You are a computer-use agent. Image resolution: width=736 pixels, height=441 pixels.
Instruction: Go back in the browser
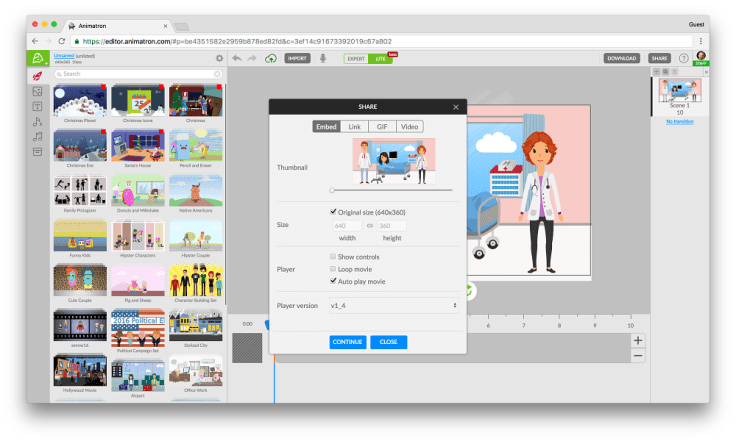coord(35,41)
